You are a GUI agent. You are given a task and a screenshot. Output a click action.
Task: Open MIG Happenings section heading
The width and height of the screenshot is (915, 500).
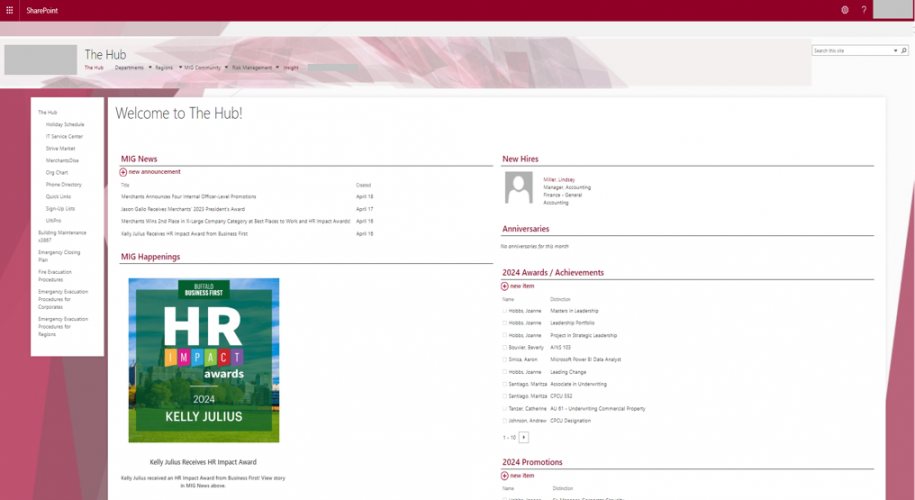[x=151, y=257]
